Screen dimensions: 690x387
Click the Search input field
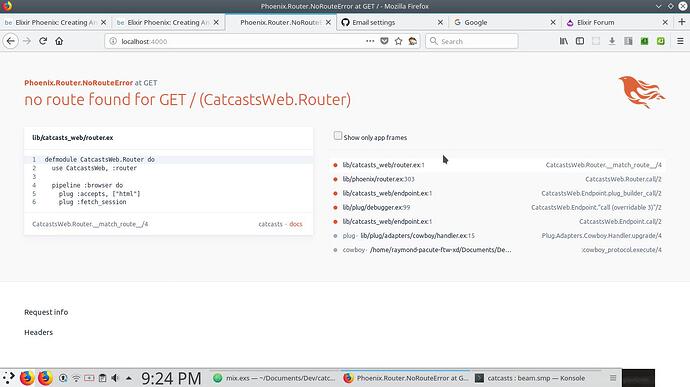tap(472, 41)
